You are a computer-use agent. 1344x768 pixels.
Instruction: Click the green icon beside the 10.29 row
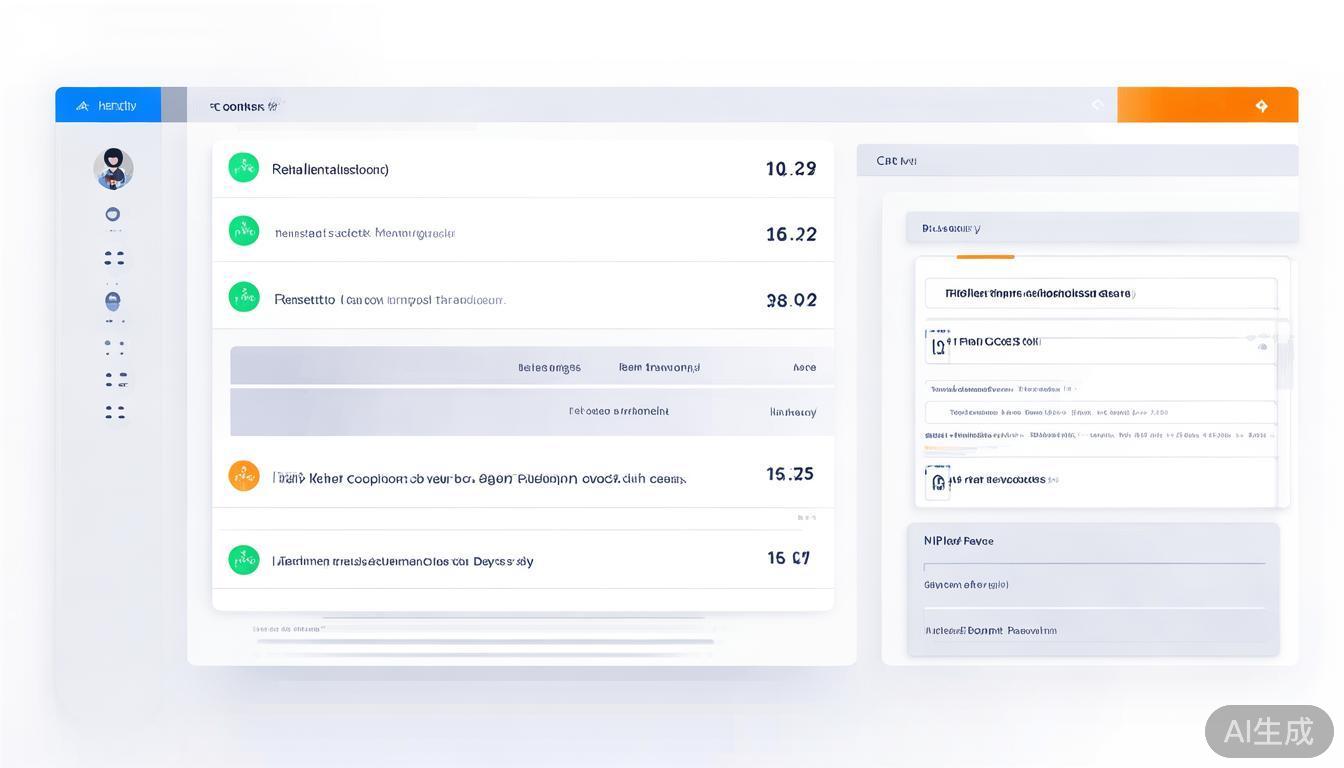(243, 168)
